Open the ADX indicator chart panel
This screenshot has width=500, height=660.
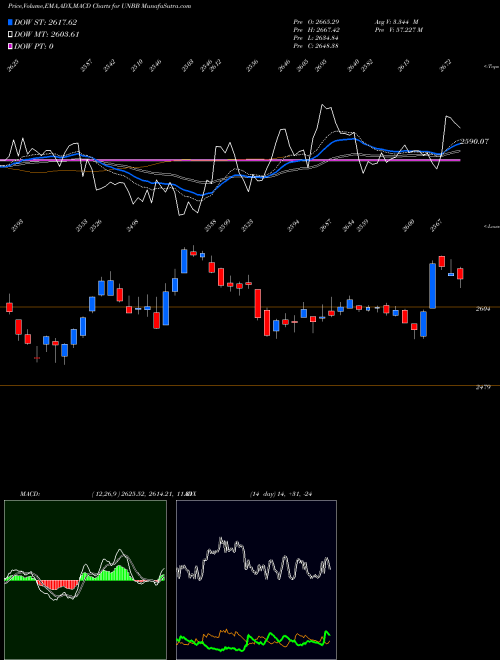256,580
